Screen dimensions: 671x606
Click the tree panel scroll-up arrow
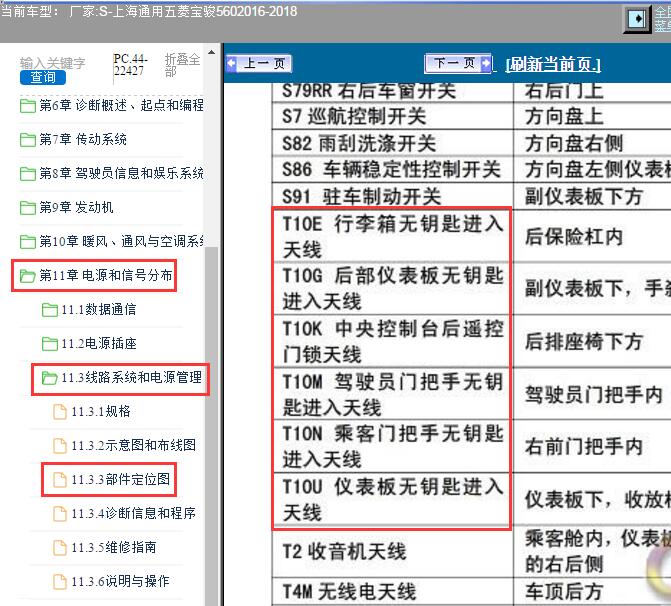click(x=211, y=52)
